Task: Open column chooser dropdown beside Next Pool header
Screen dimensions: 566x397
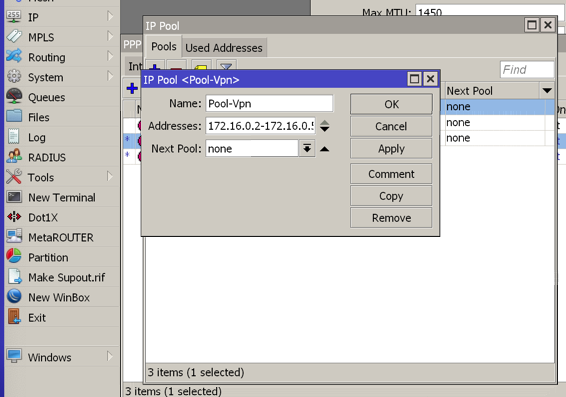Action: [x=547, y=91]
